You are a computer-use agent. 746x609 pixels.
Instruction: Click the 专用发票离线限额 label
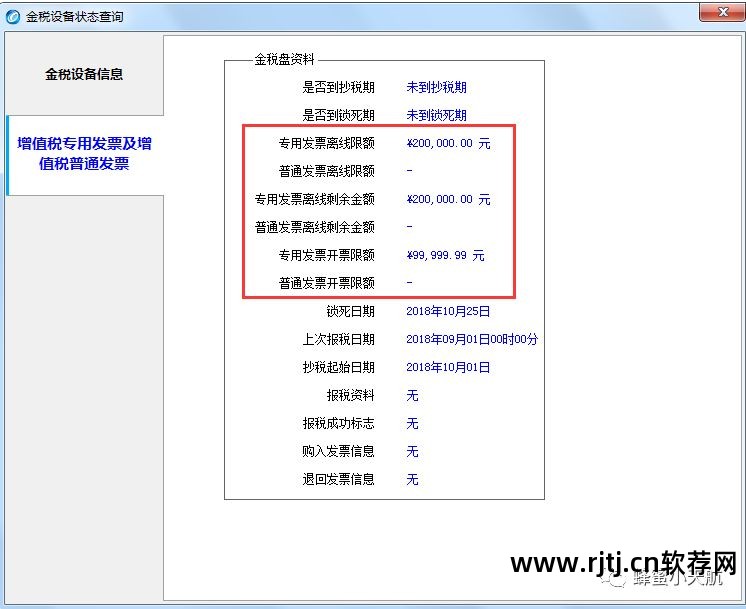click(326, 143)
